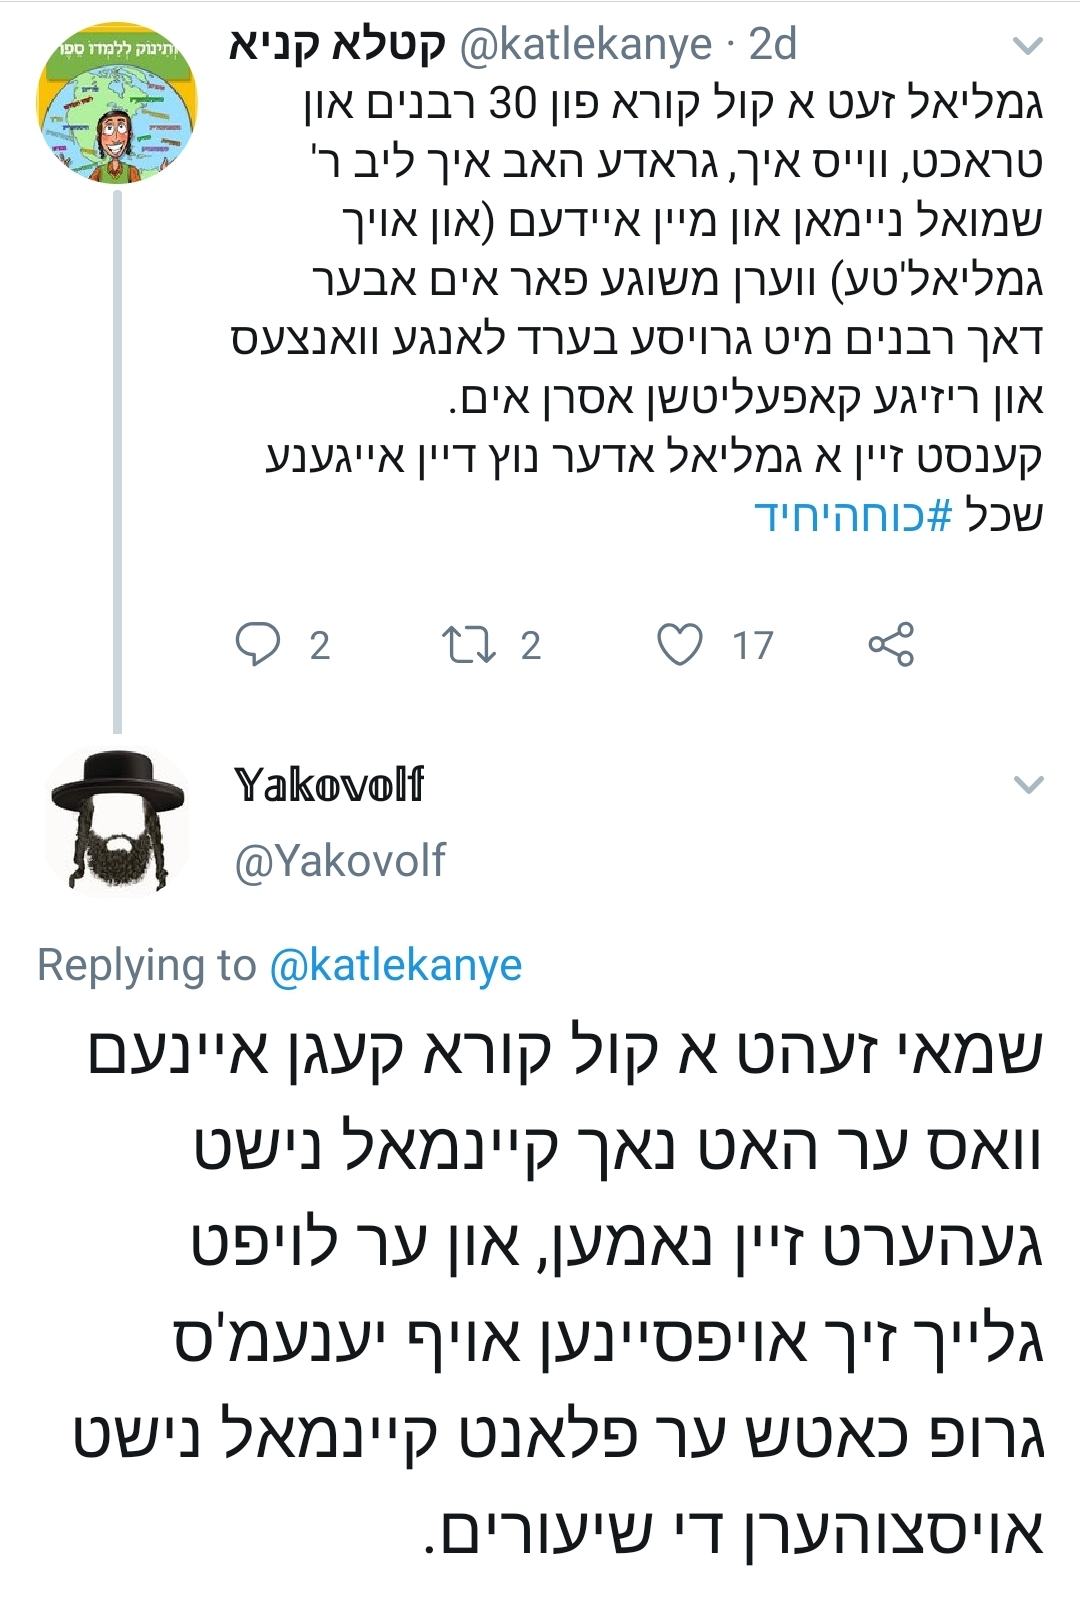Viewport: 1080px width, 1603px height.
Task: Expand the chevron menu on Yakovolf's reply
Action: click(x=1028, y=785)
